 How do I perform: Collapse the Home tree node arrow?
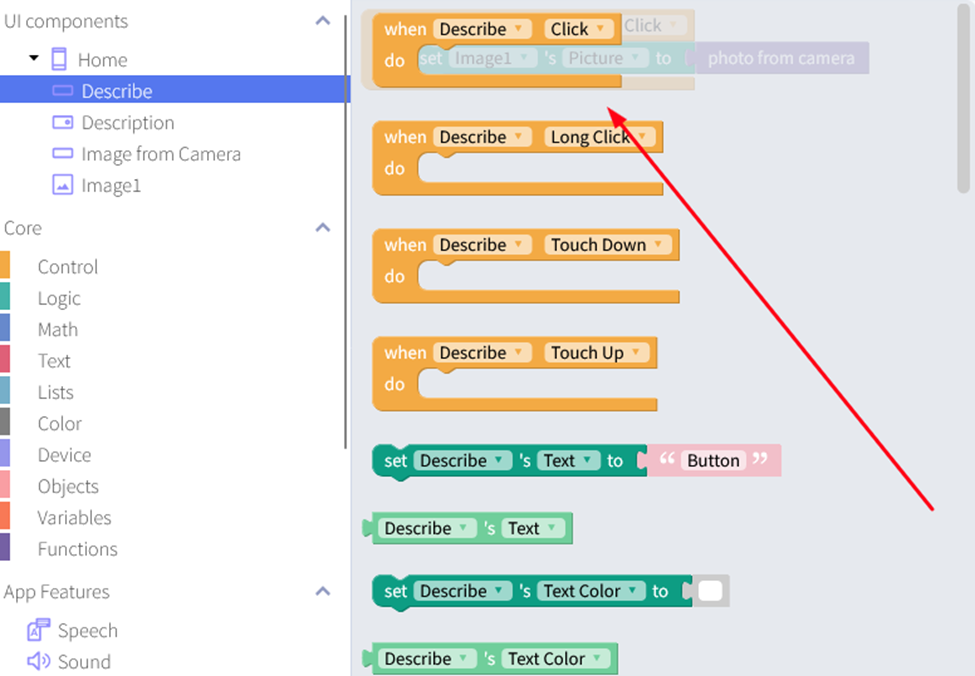click(34, 58)
